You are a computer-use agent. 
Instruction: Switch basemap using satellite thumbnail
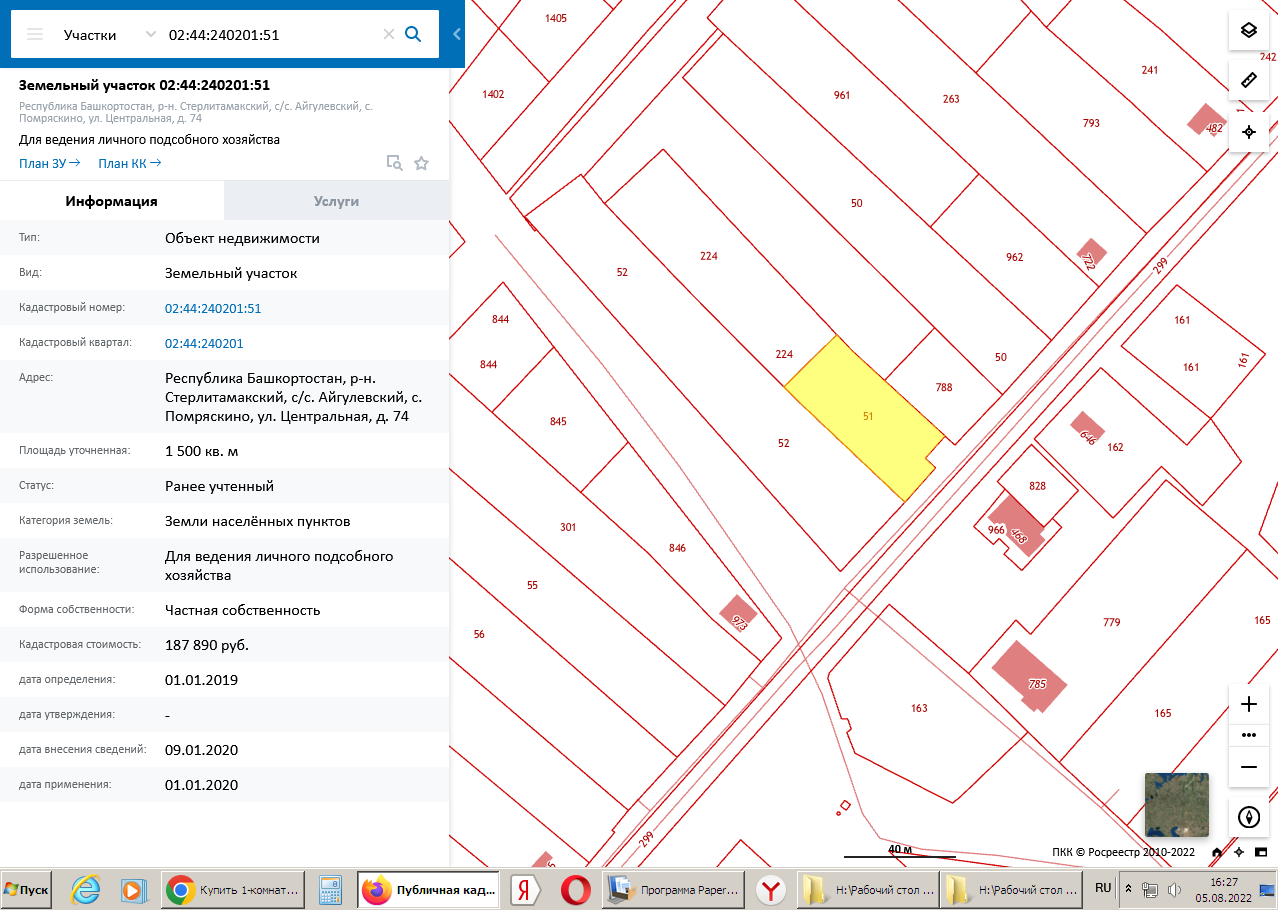click(x=1176, y=805)
